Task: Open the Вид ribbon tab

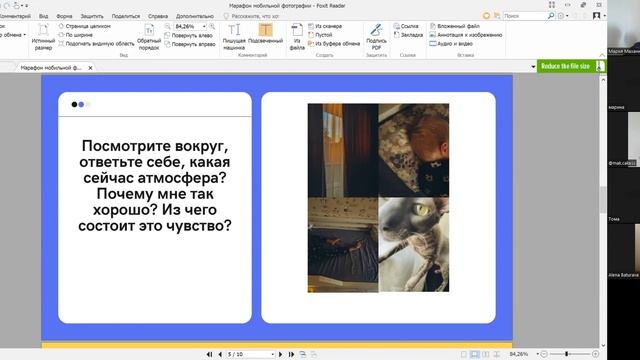Action: pos(43,16)
